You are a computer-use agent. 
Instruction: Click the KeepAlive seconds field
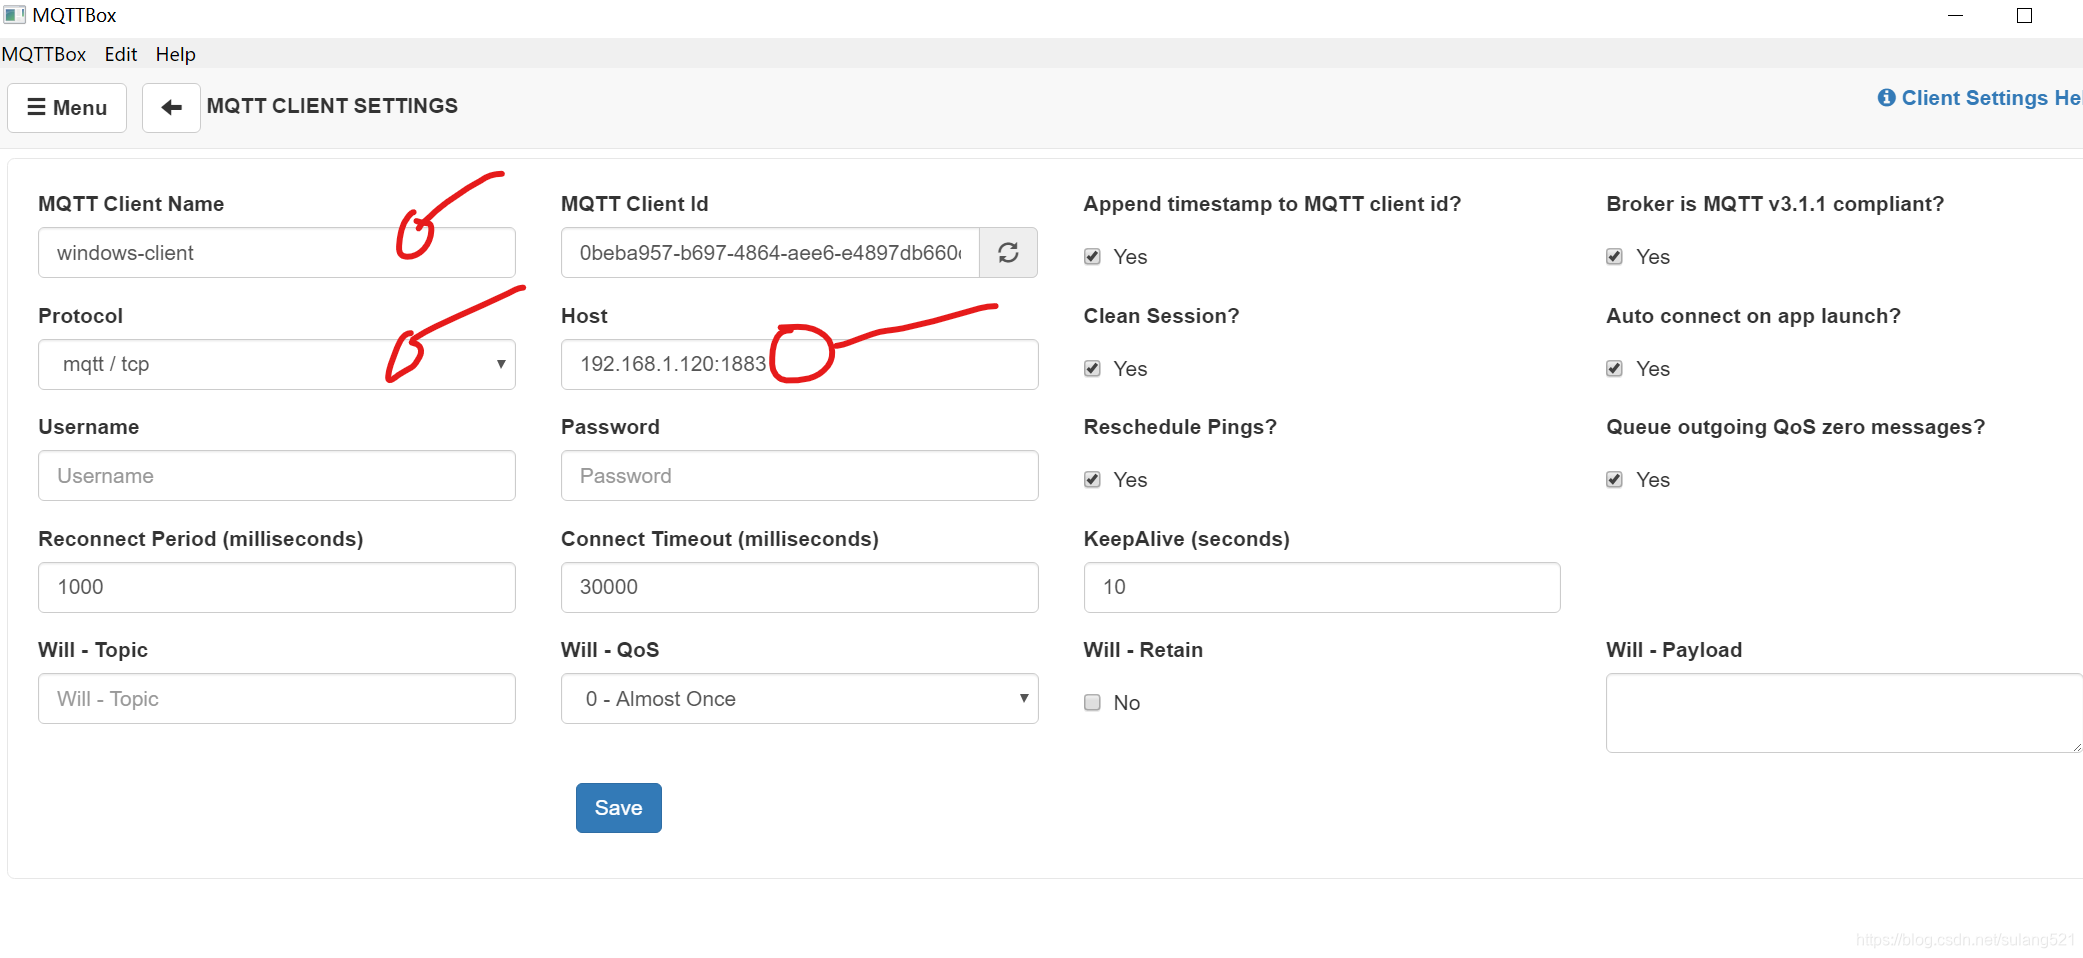[x=1322, y=587]
